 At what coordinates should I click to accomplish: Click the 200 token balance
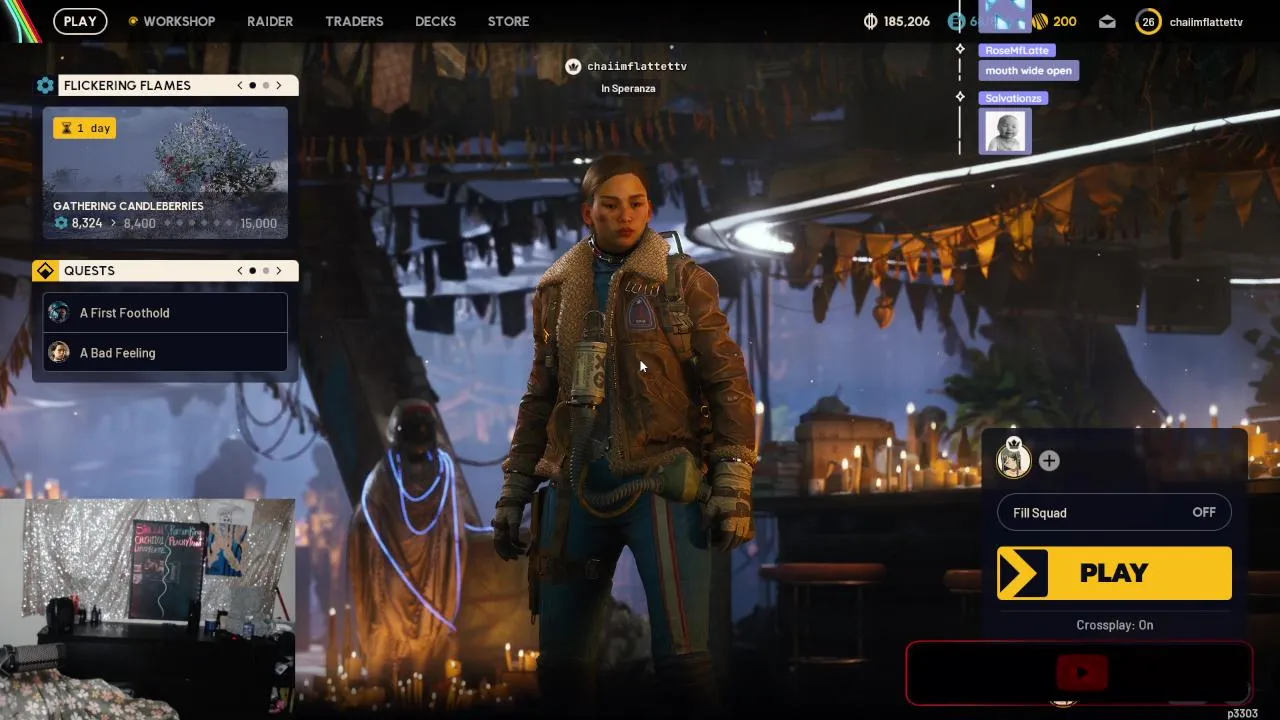pyautogui.click(x=1065, y=21)
